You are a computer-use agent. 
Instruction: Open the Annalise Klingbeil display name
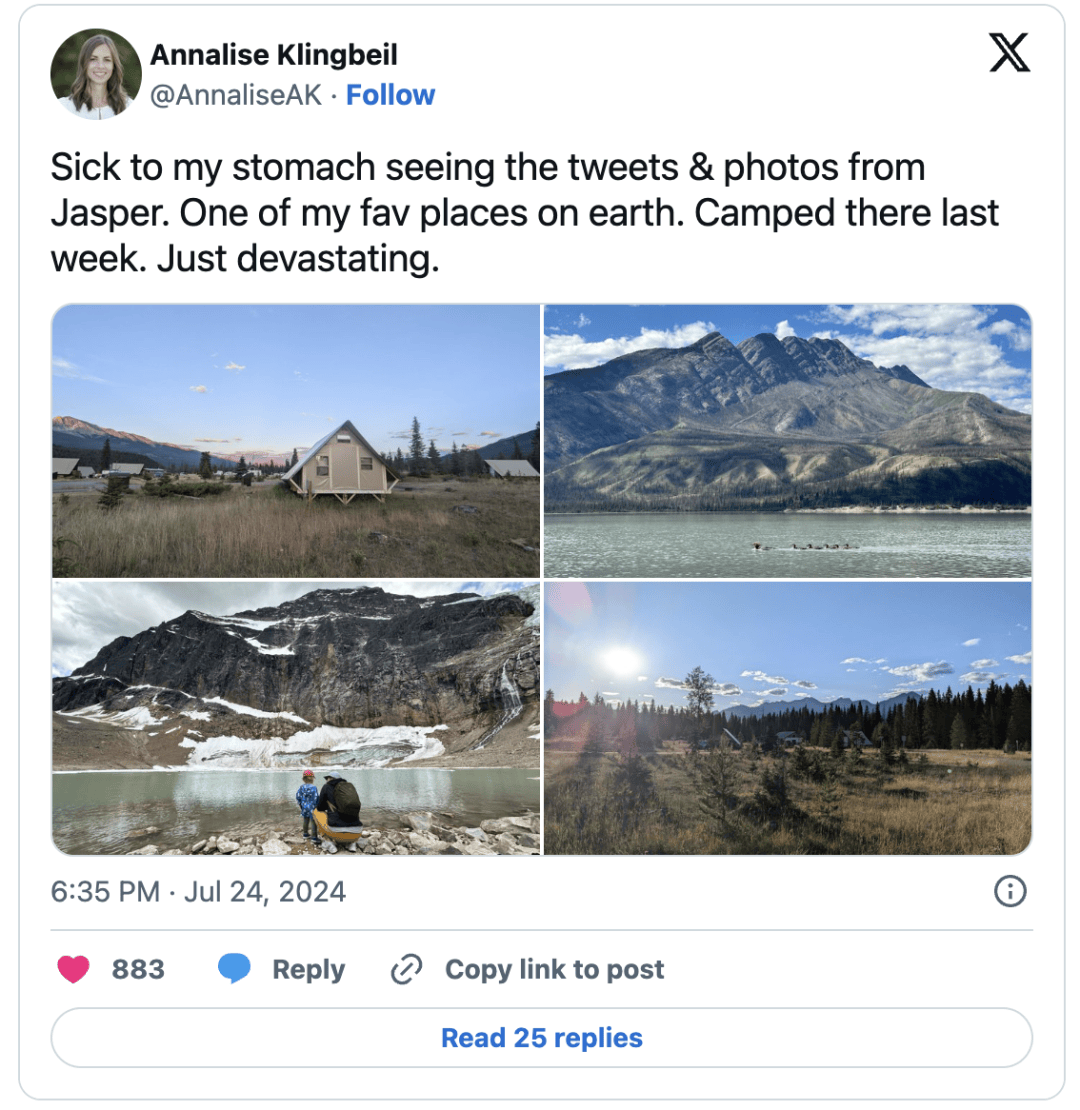click(x=274, y=55)
